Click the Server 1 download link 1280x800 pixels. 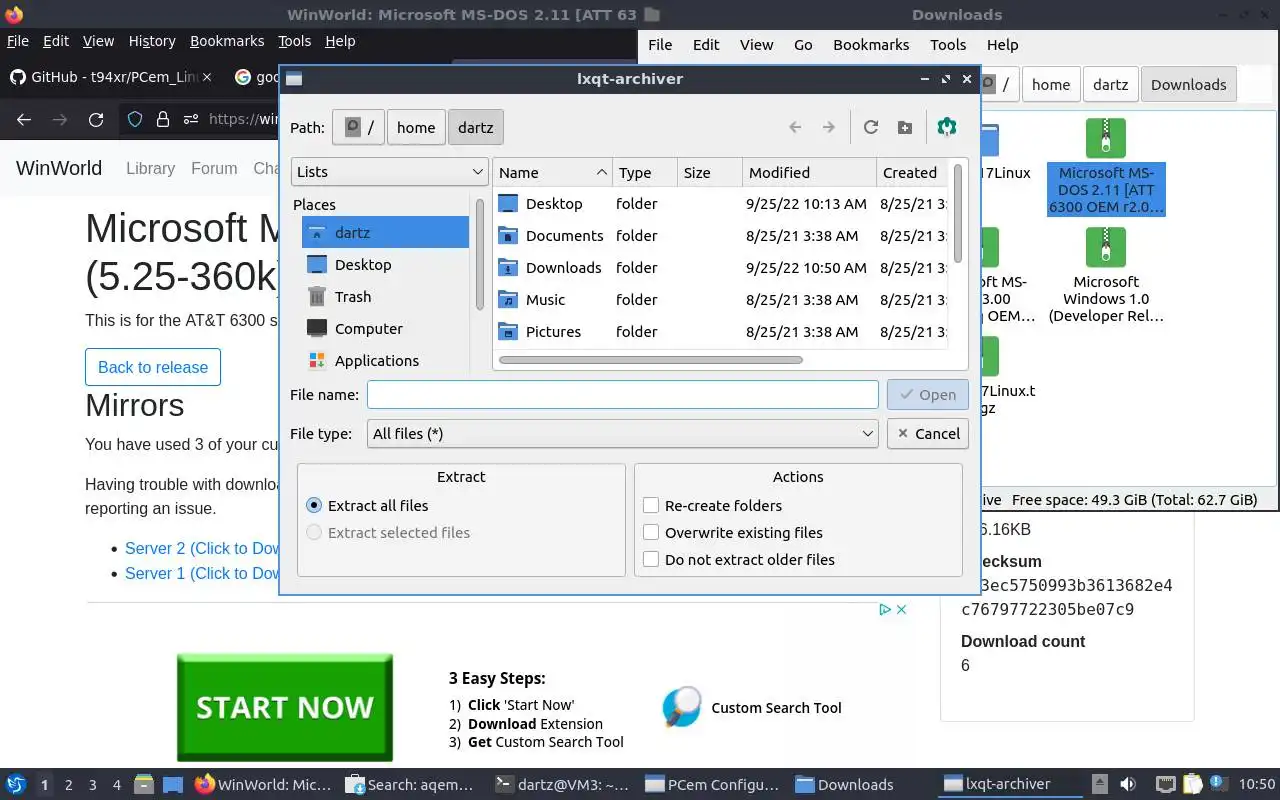tap(202, 573)
